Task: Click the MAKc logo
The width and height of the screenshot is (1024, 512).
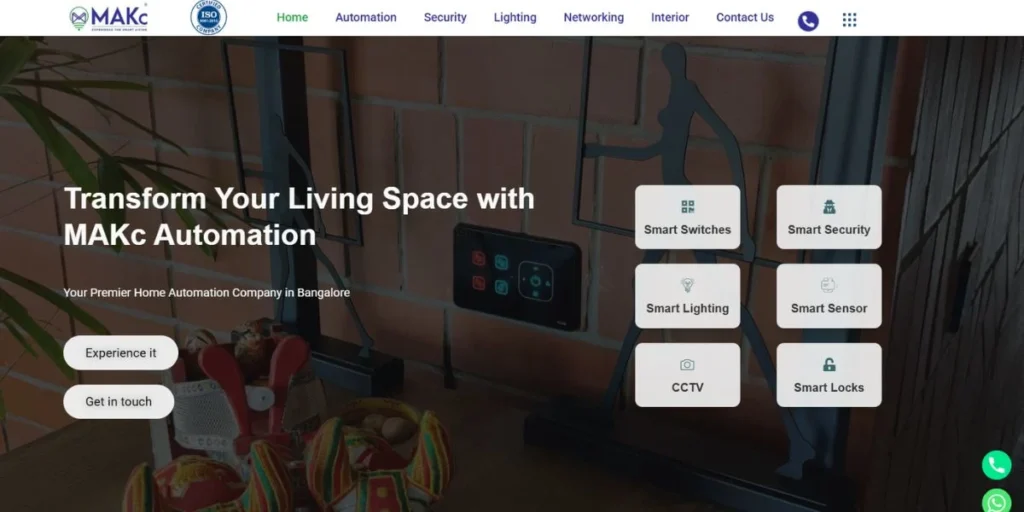Action: coord(108,18)
